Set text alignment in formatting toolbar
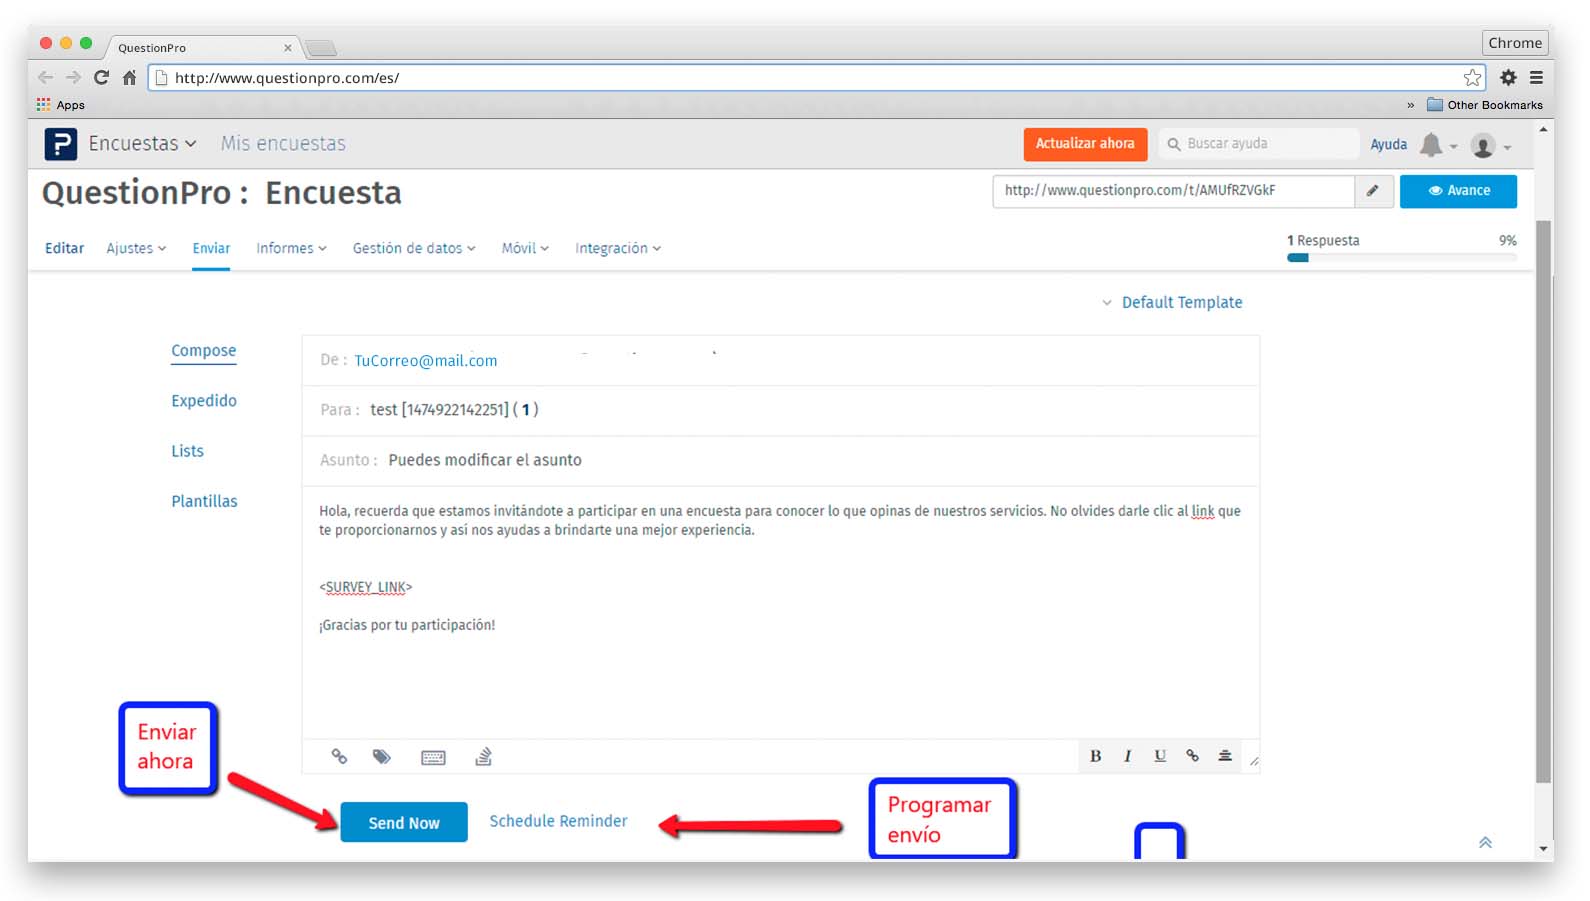 coord(1225,756)
